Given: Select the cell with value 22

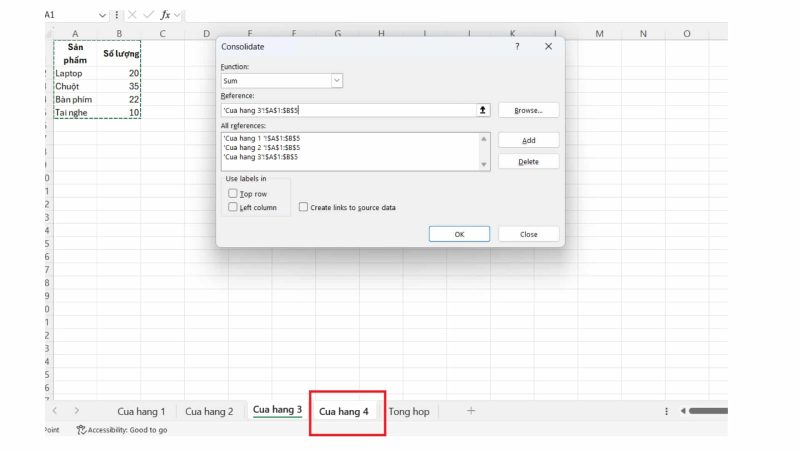Looking at the screenshot, I should [x=118, y=99].
